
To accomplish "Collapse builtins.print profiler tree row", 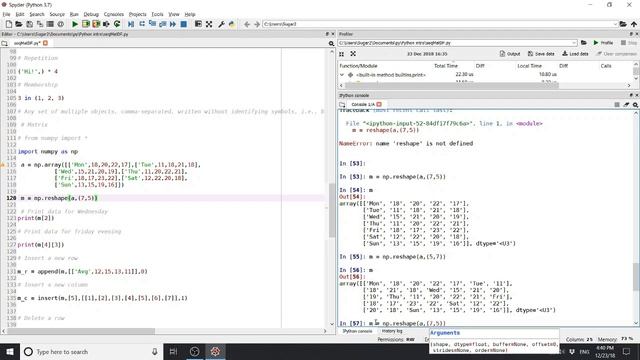I will point(342,75).
